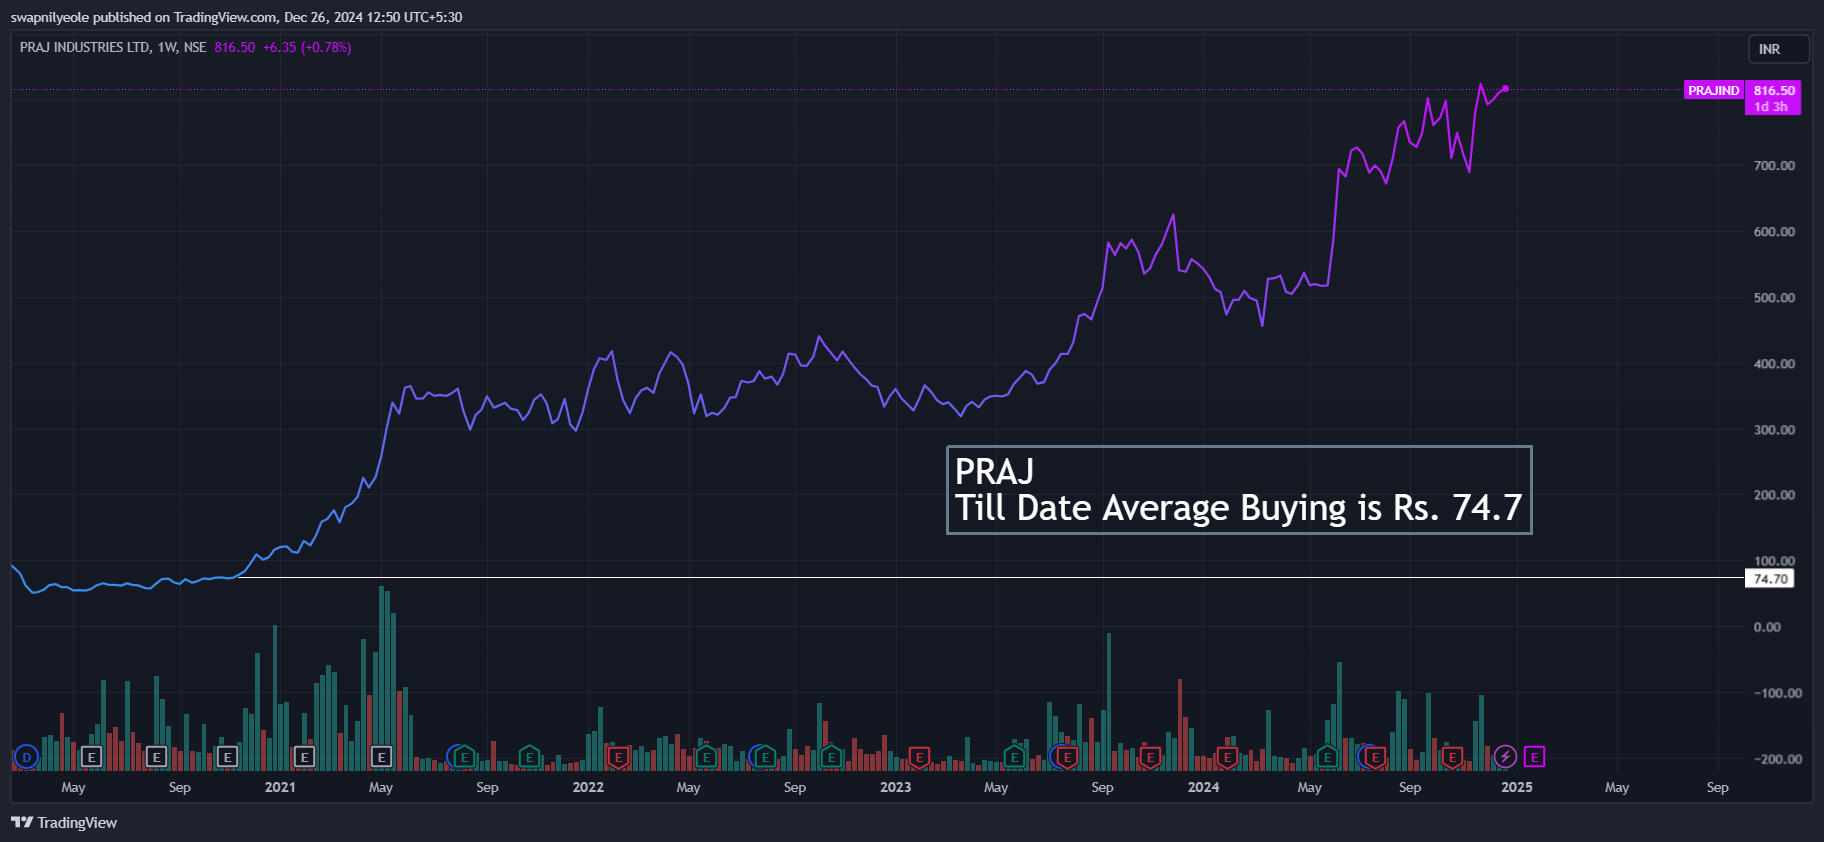Click the blue D dividend marker
1824x842 pixels.
pos(26,757)
